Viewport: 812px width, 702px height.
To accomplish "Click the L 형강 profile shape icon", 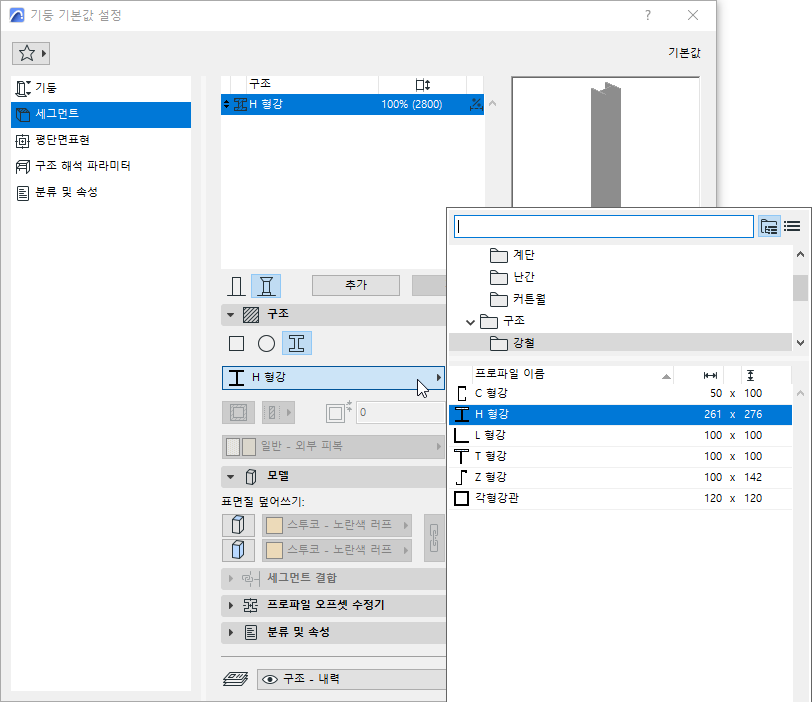I will point(461,435).
